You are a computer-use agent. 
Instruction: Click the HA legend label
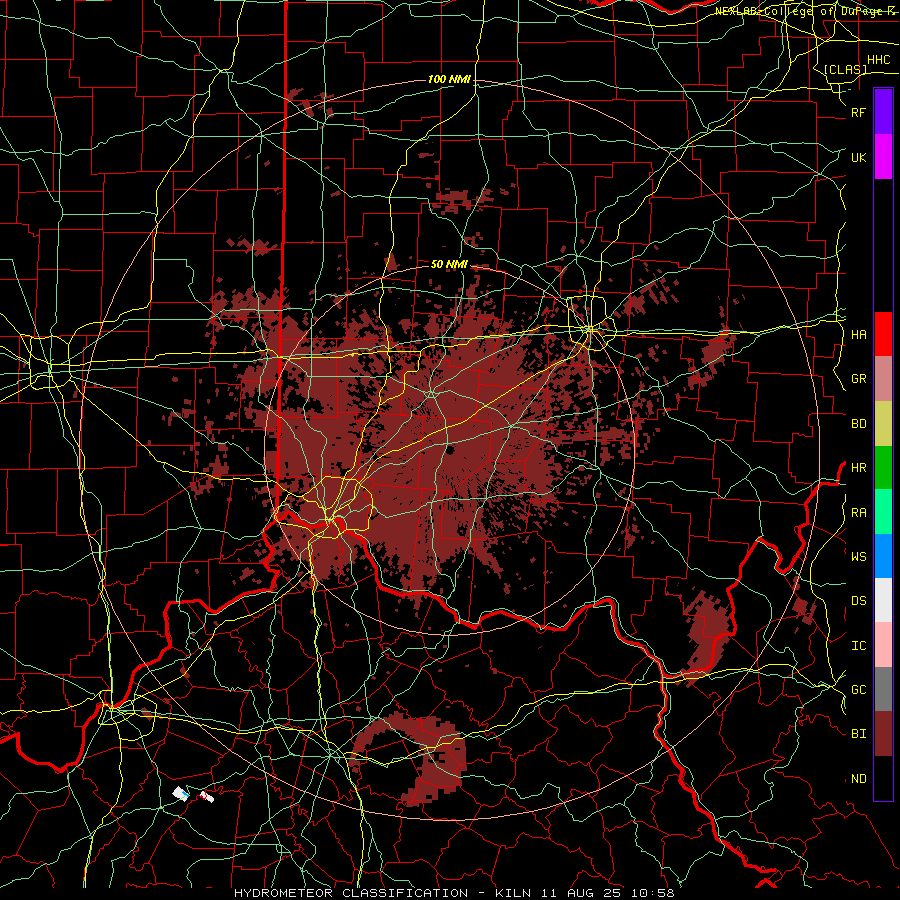coord(858,335)
